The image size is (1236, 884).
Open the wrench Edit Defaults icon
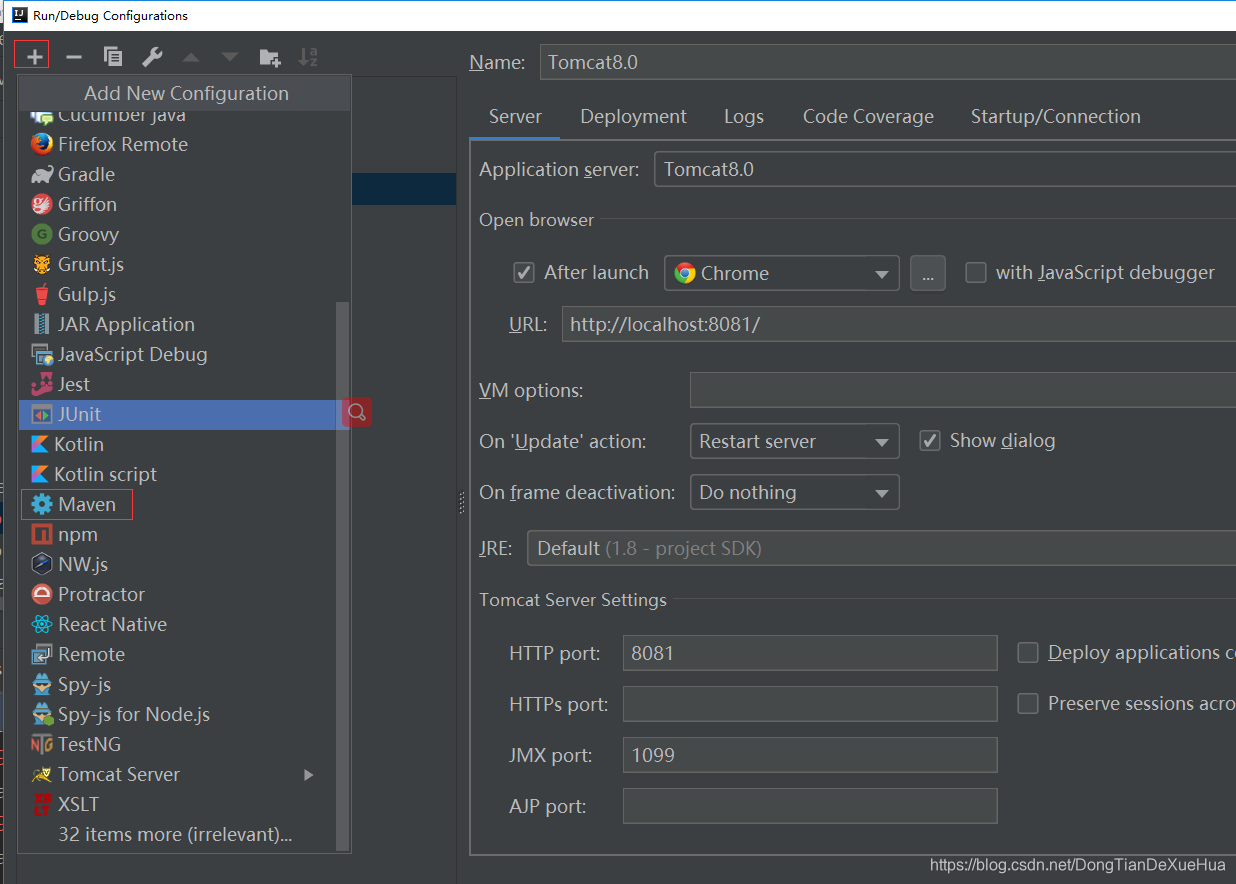point(152,57)
